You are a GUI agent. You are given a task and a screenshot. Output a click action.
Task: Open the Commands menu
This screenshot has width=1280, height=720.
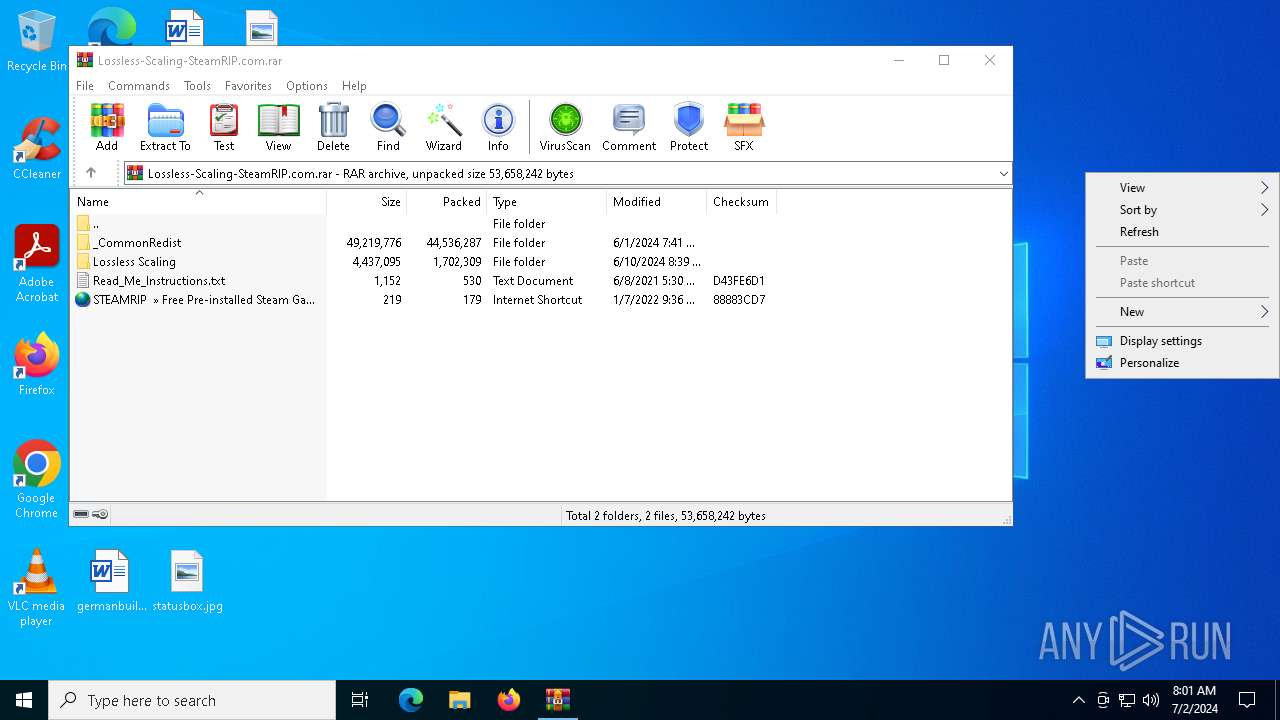pyautogui.click(x=139, y=86)
